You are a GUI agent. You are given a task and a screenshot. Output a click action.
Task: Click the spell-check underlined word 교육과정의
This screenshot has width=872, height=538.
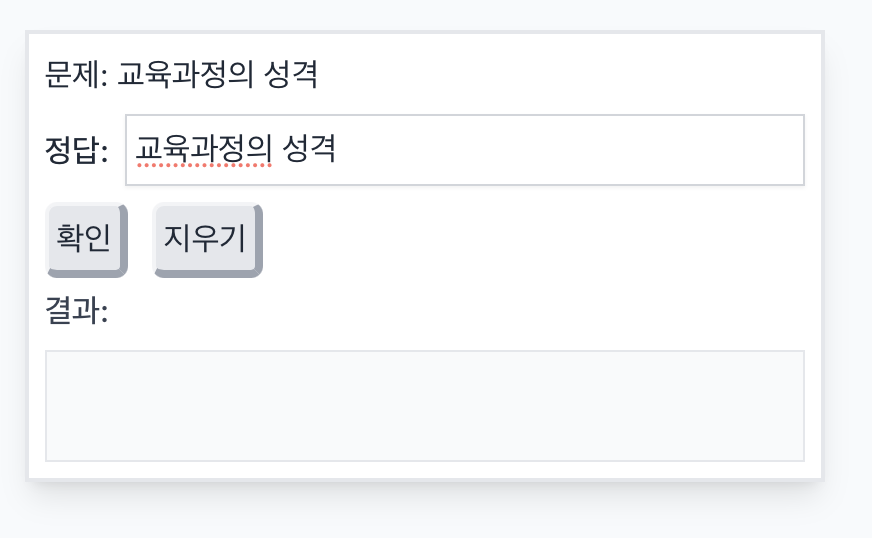point(204,149)
